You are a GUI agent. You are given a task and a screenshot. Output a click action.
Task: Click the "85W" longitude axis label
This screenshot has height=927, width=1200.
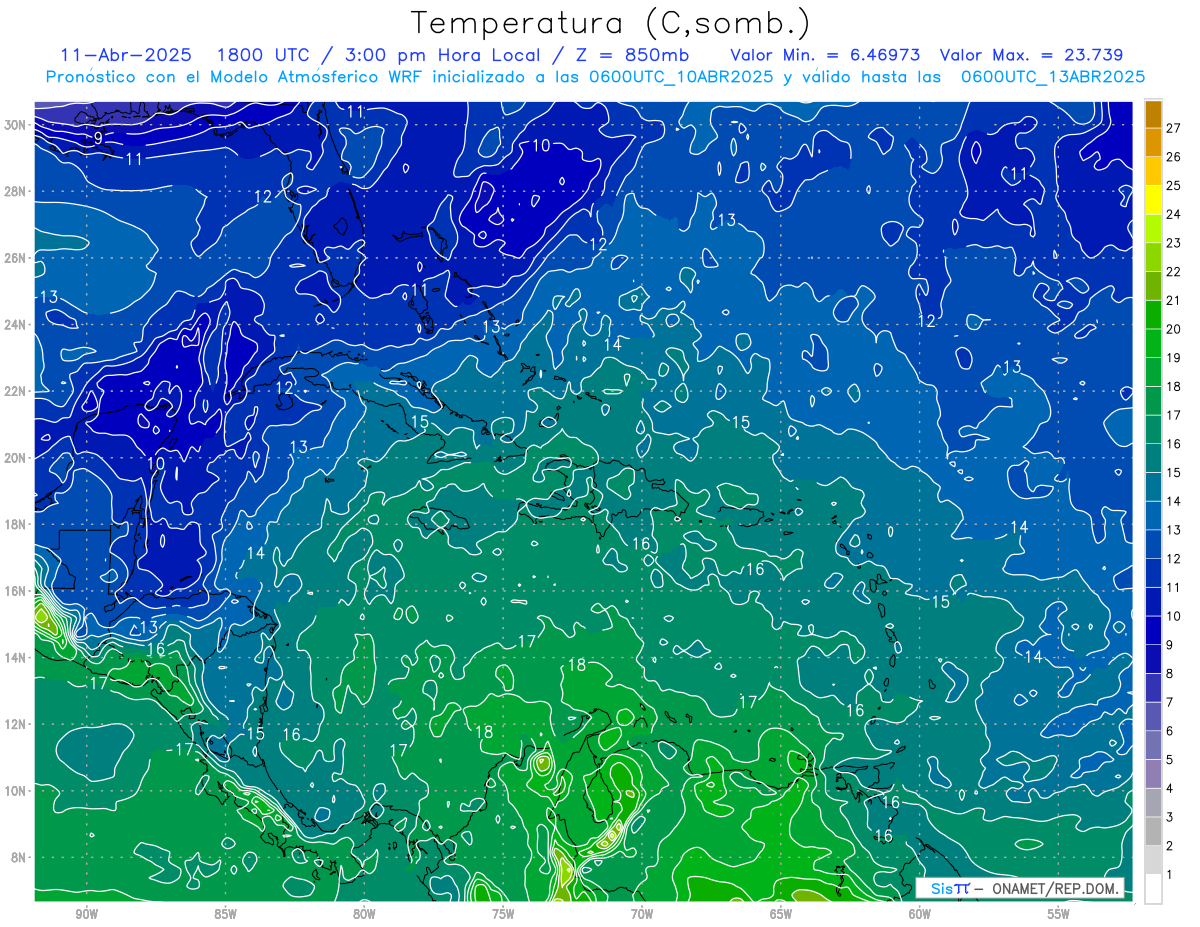tap(225, 914)
